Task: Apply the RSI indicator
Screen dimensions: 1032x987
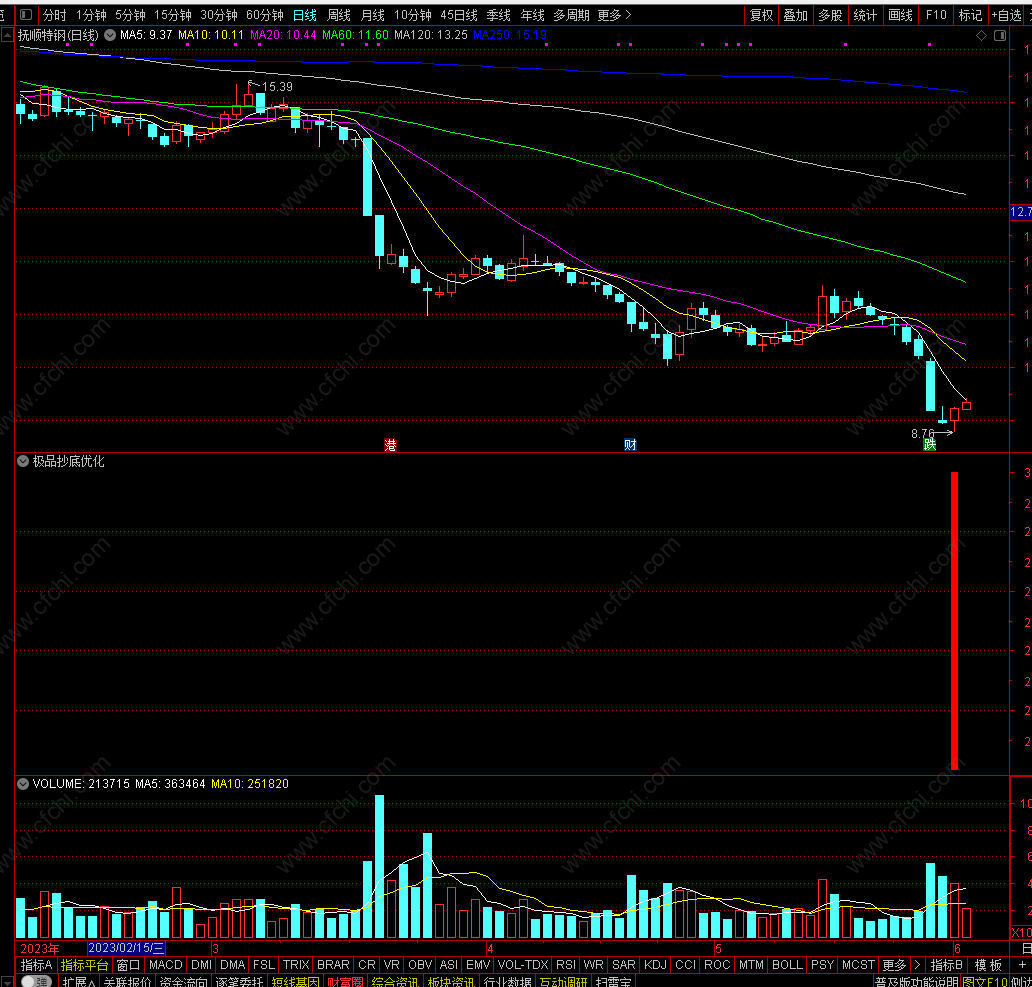Action: click(x=565, y=965)
